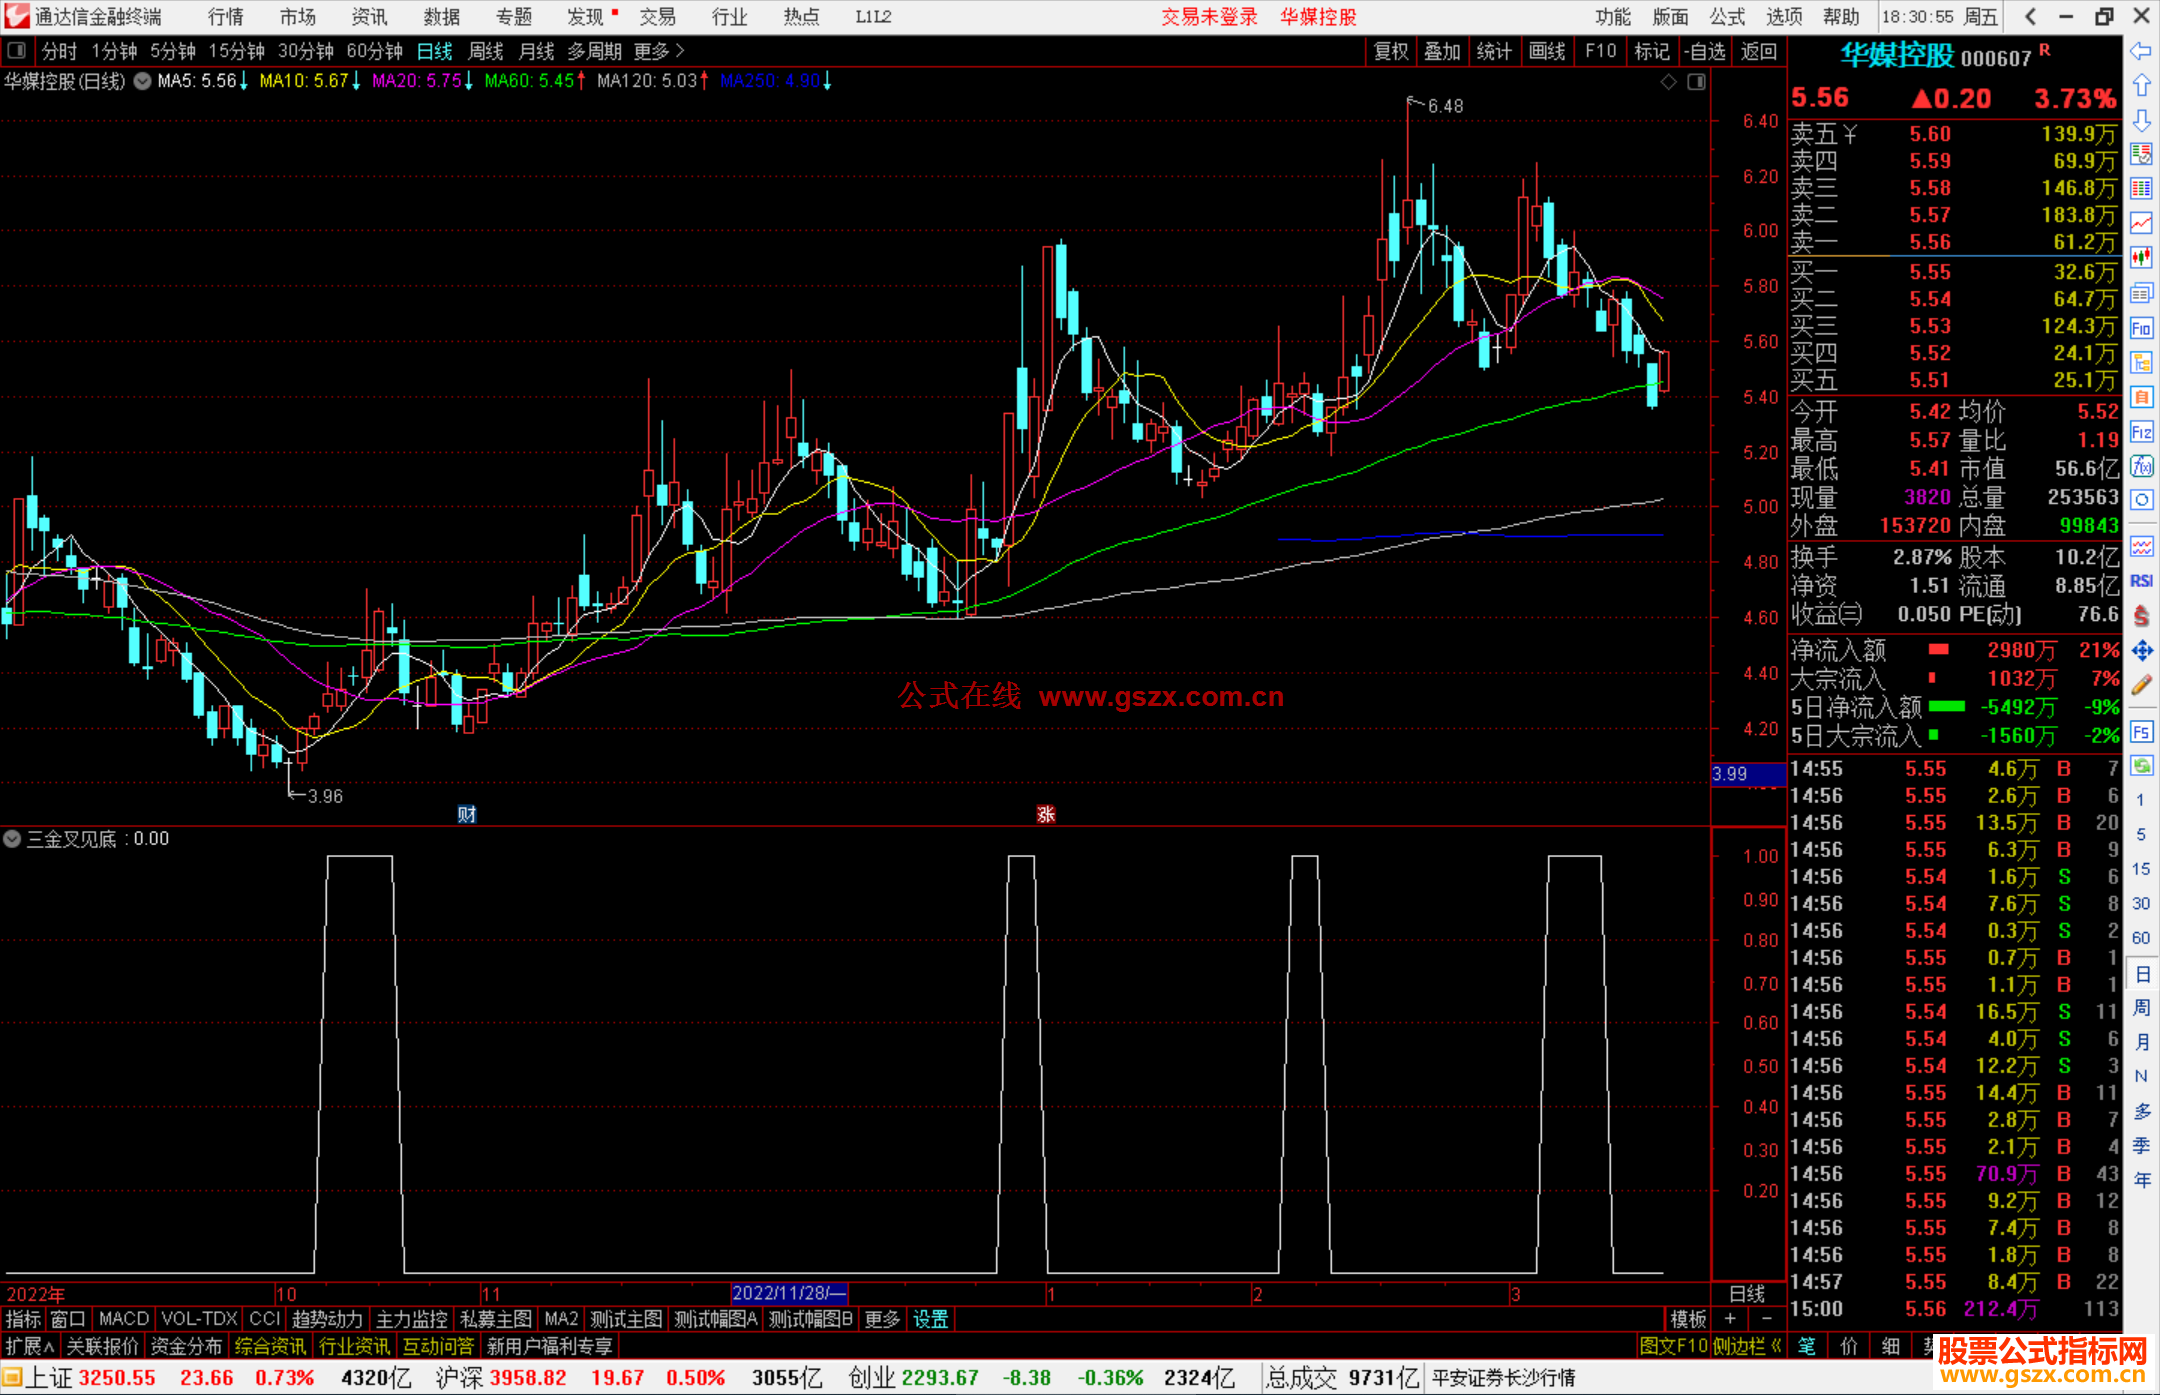
Task: Expand the 更多 periods dropdown
Action: point(659,51)
